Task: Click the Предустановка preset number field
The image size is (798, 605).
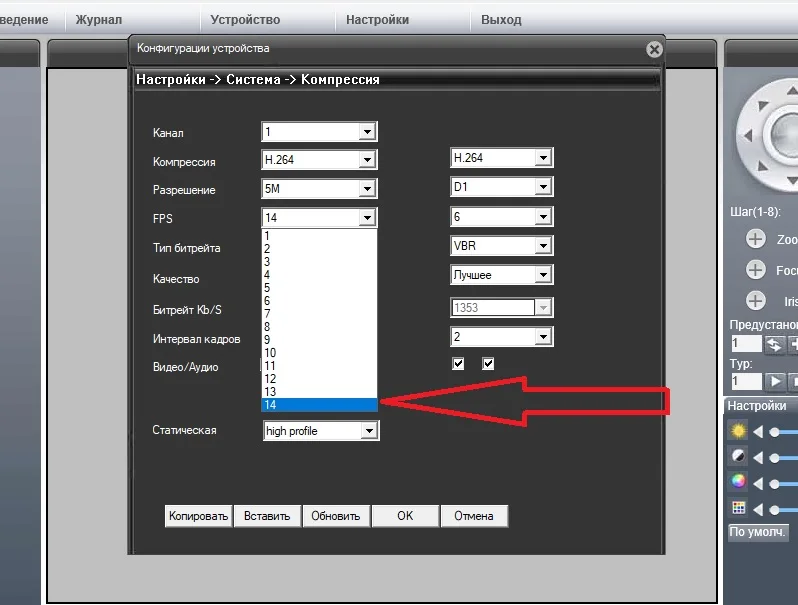Action: 746,344
